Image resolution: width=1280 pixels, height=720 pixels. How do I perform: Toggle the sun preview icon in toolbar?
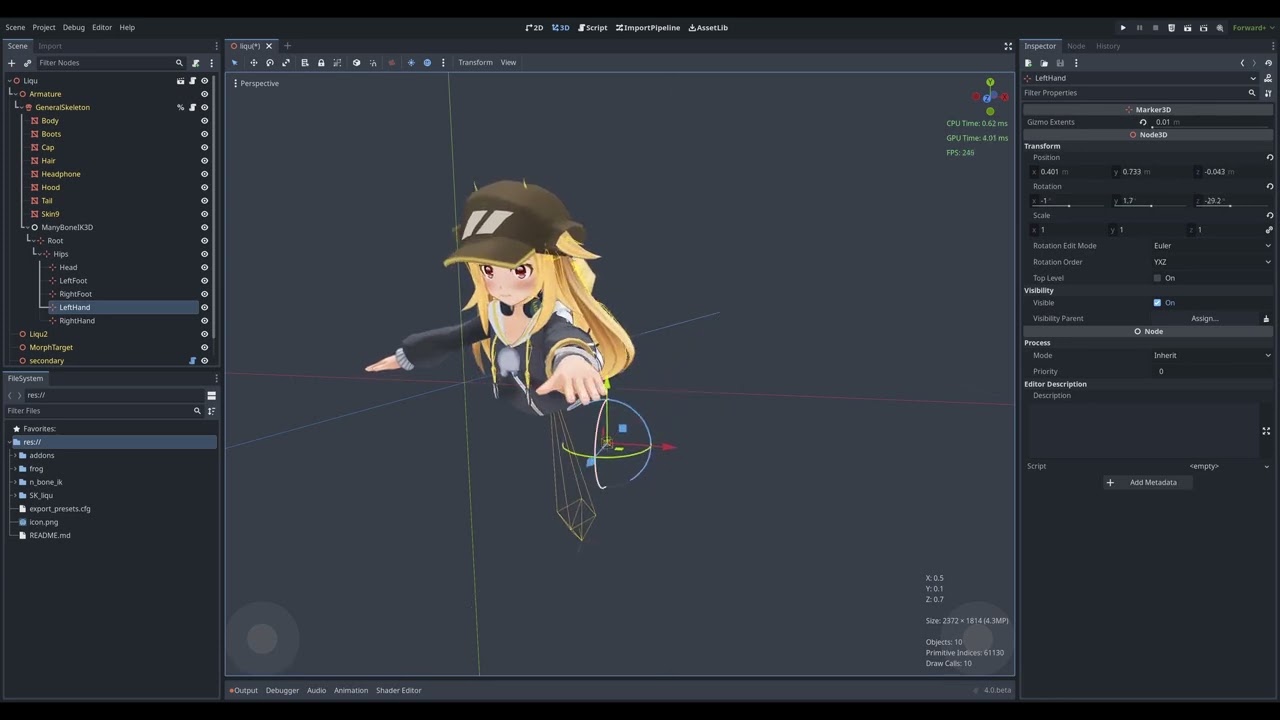(411, 63)
